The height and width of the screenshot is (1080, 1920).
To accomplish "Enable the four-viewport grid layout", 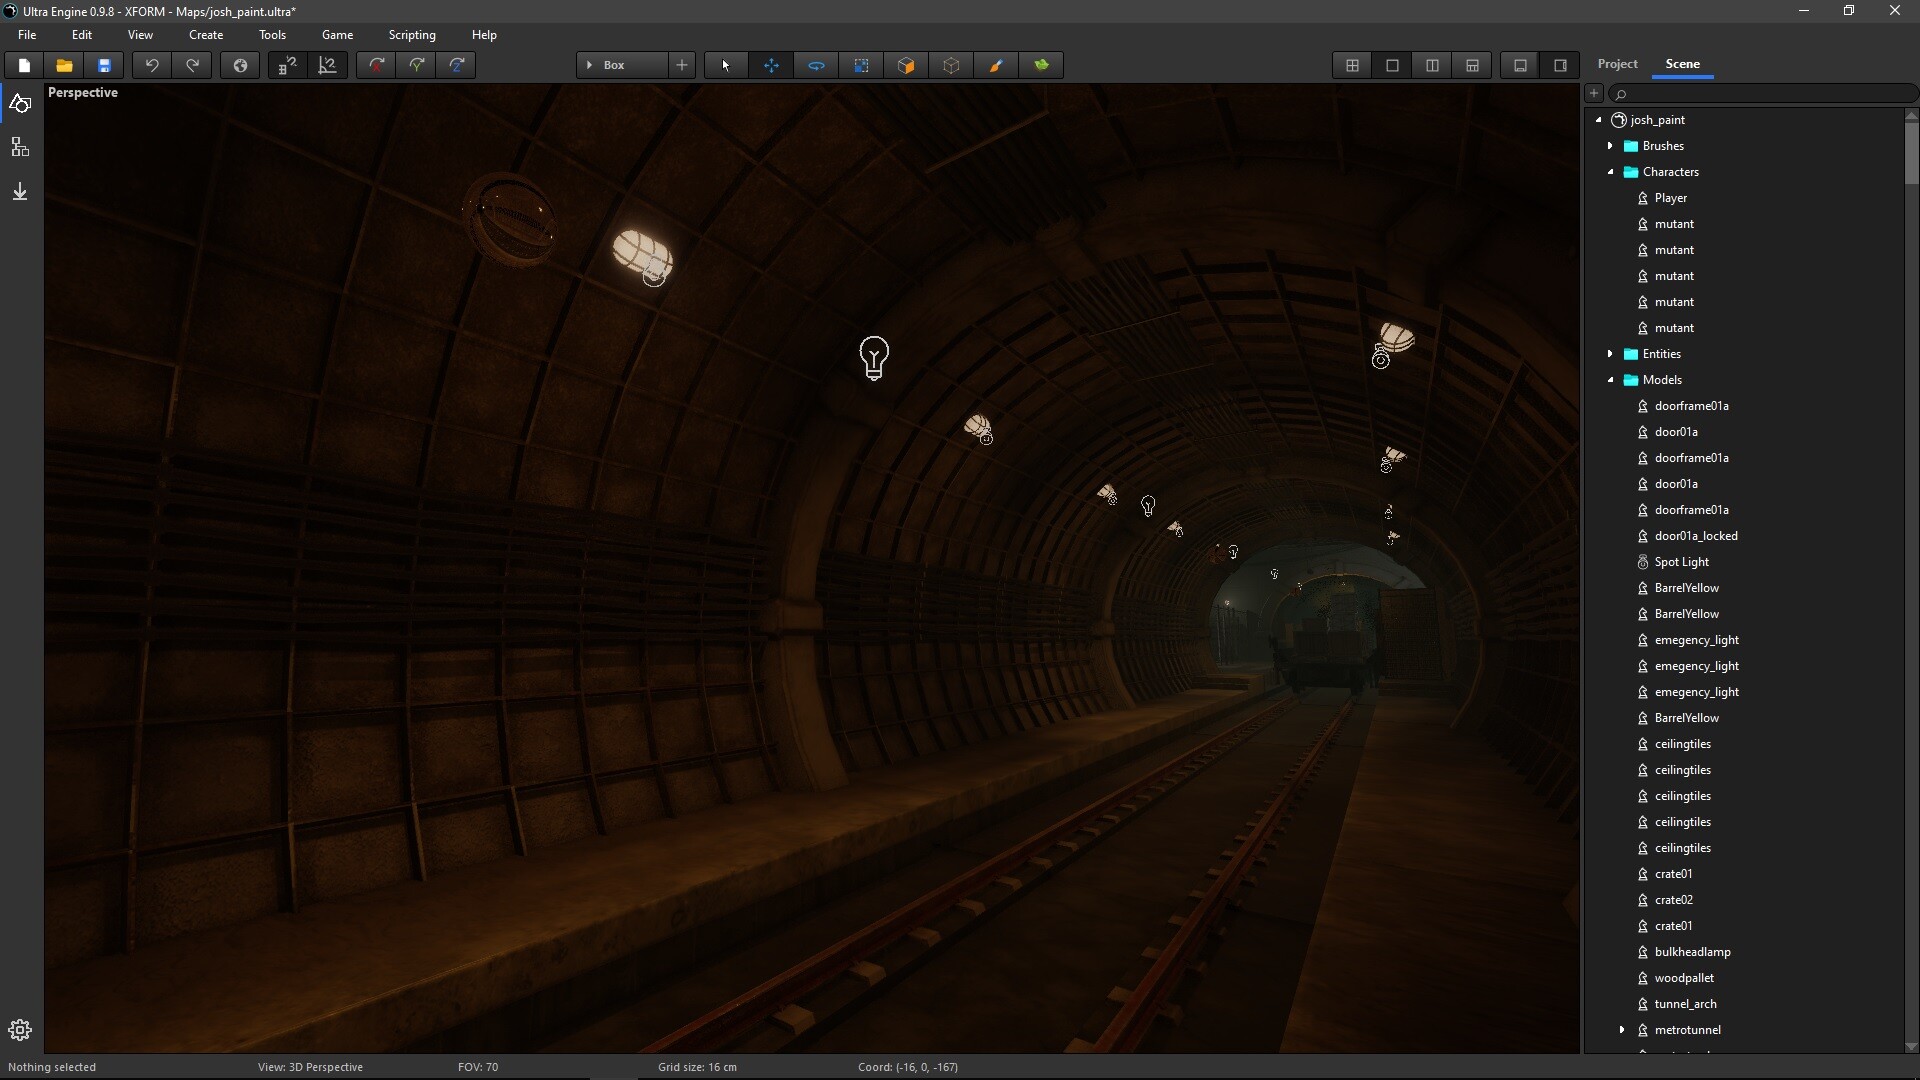I will coord(1352,65).
